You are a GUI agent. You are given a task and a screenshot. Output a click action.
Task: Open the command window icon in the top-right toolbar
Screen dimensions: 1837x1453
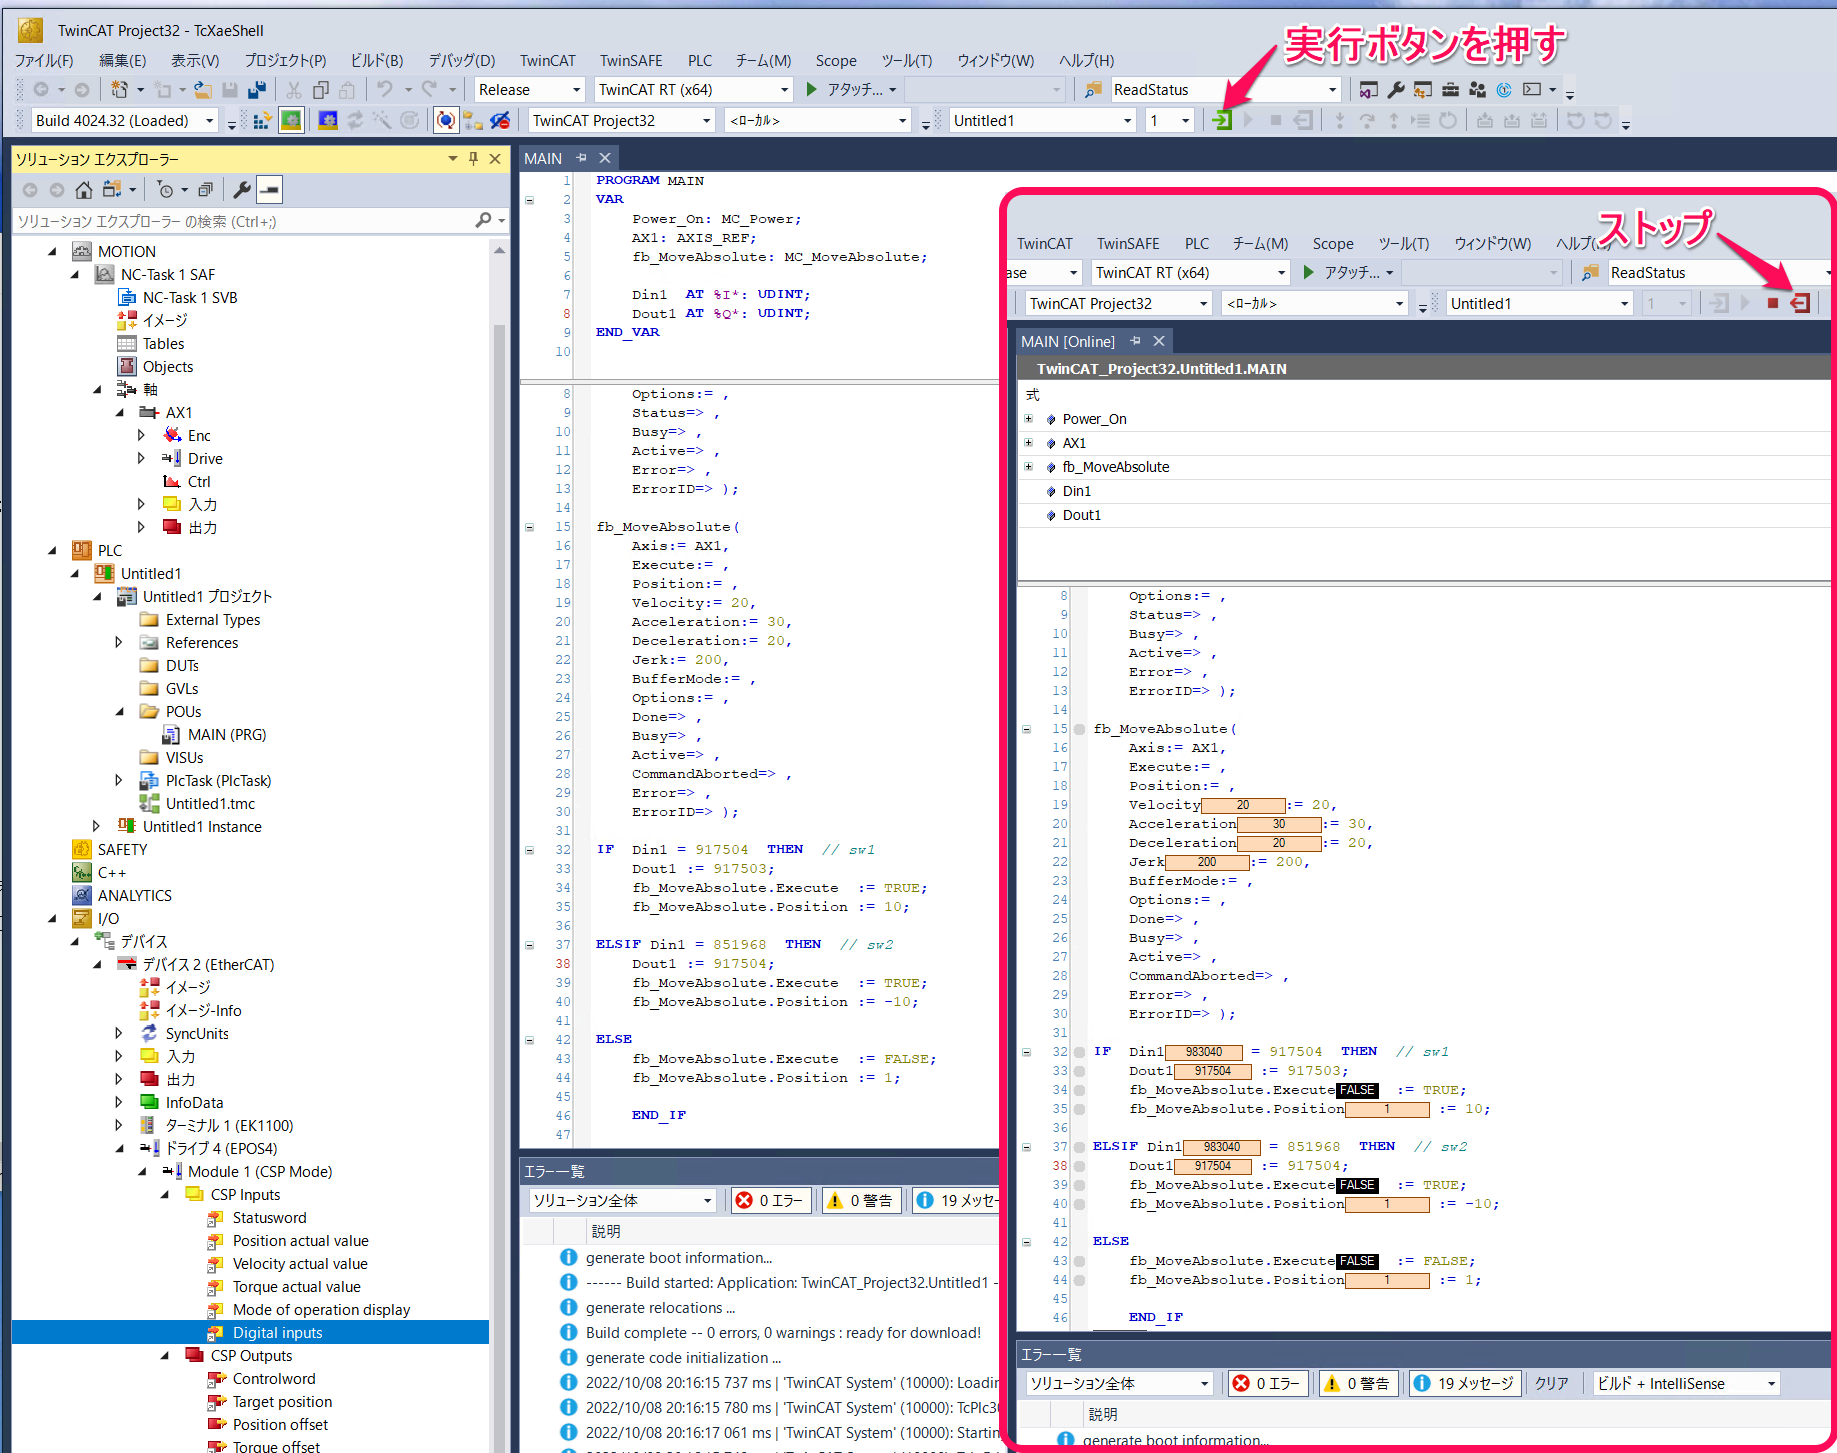point(1532,90)
